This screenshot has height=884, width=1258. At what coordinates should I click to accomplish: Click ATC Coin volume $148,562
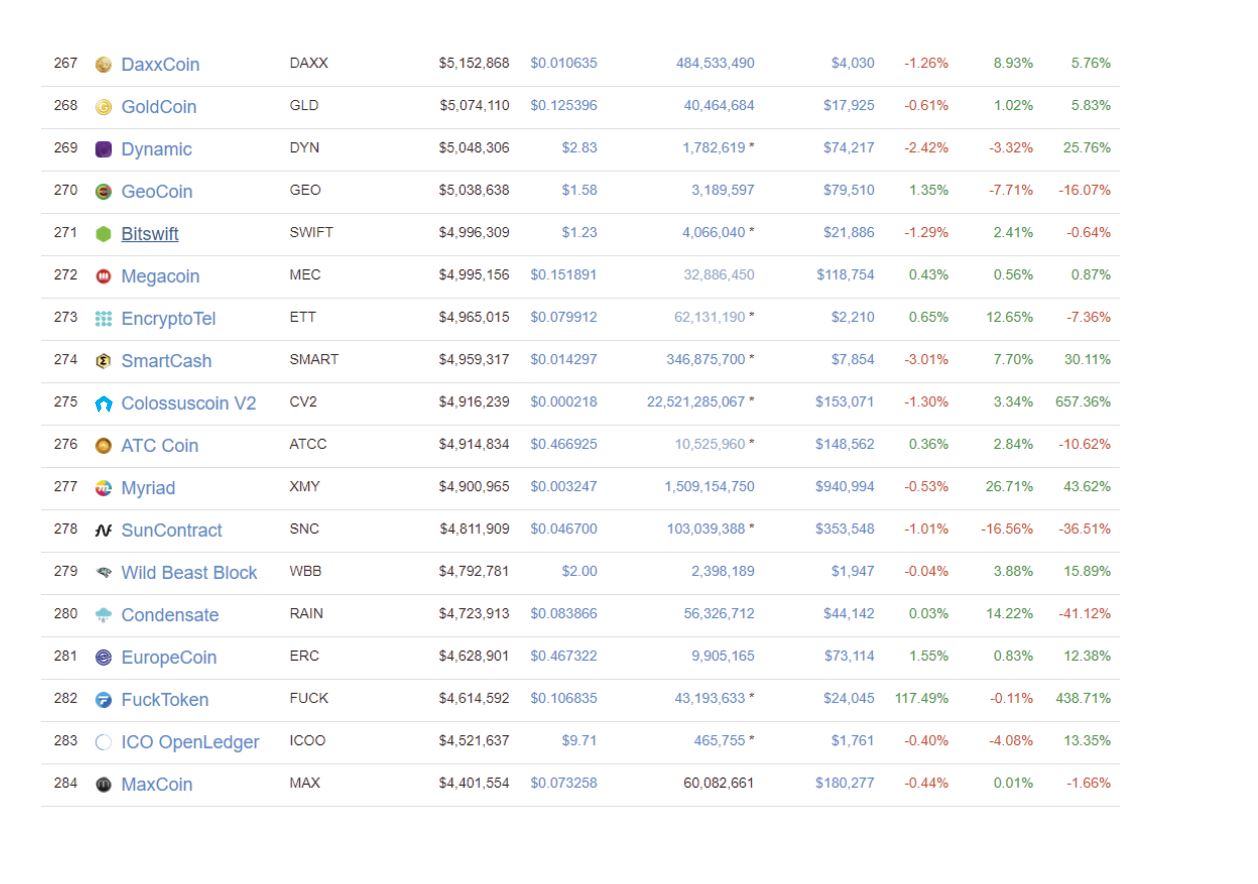[846, 444]
